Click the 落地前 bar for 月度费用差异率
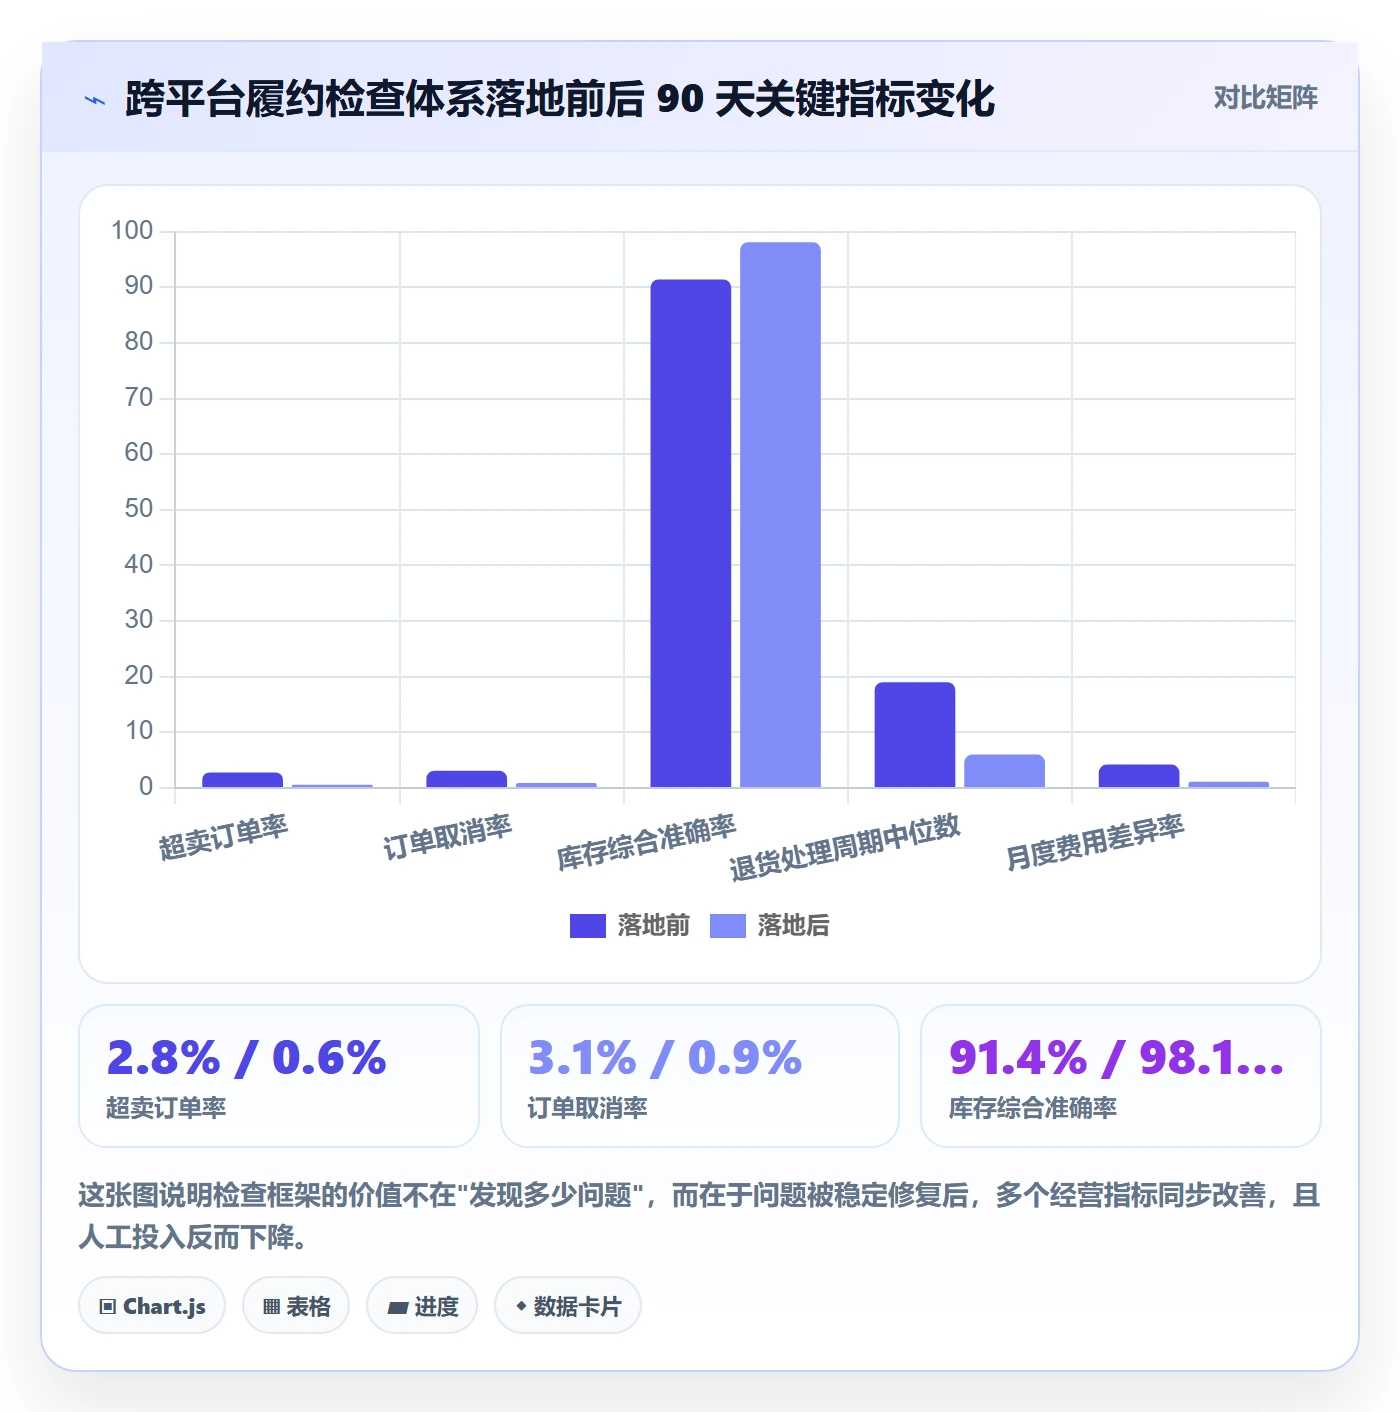 (x=1139, y=776)
